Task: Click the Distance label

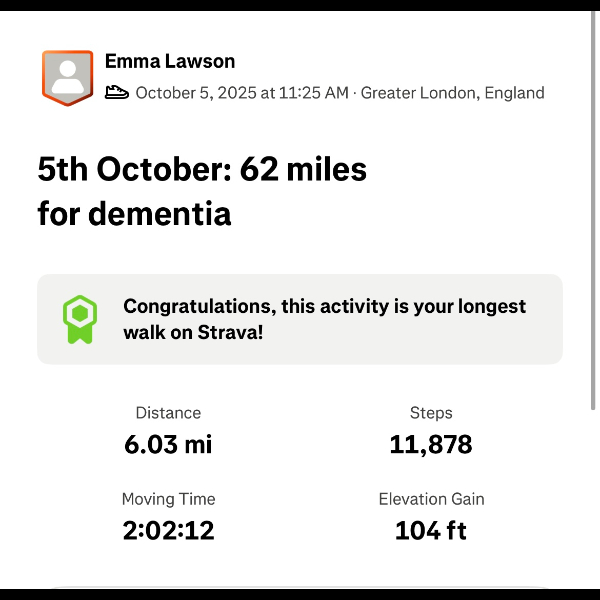Action: coord(168,413)
